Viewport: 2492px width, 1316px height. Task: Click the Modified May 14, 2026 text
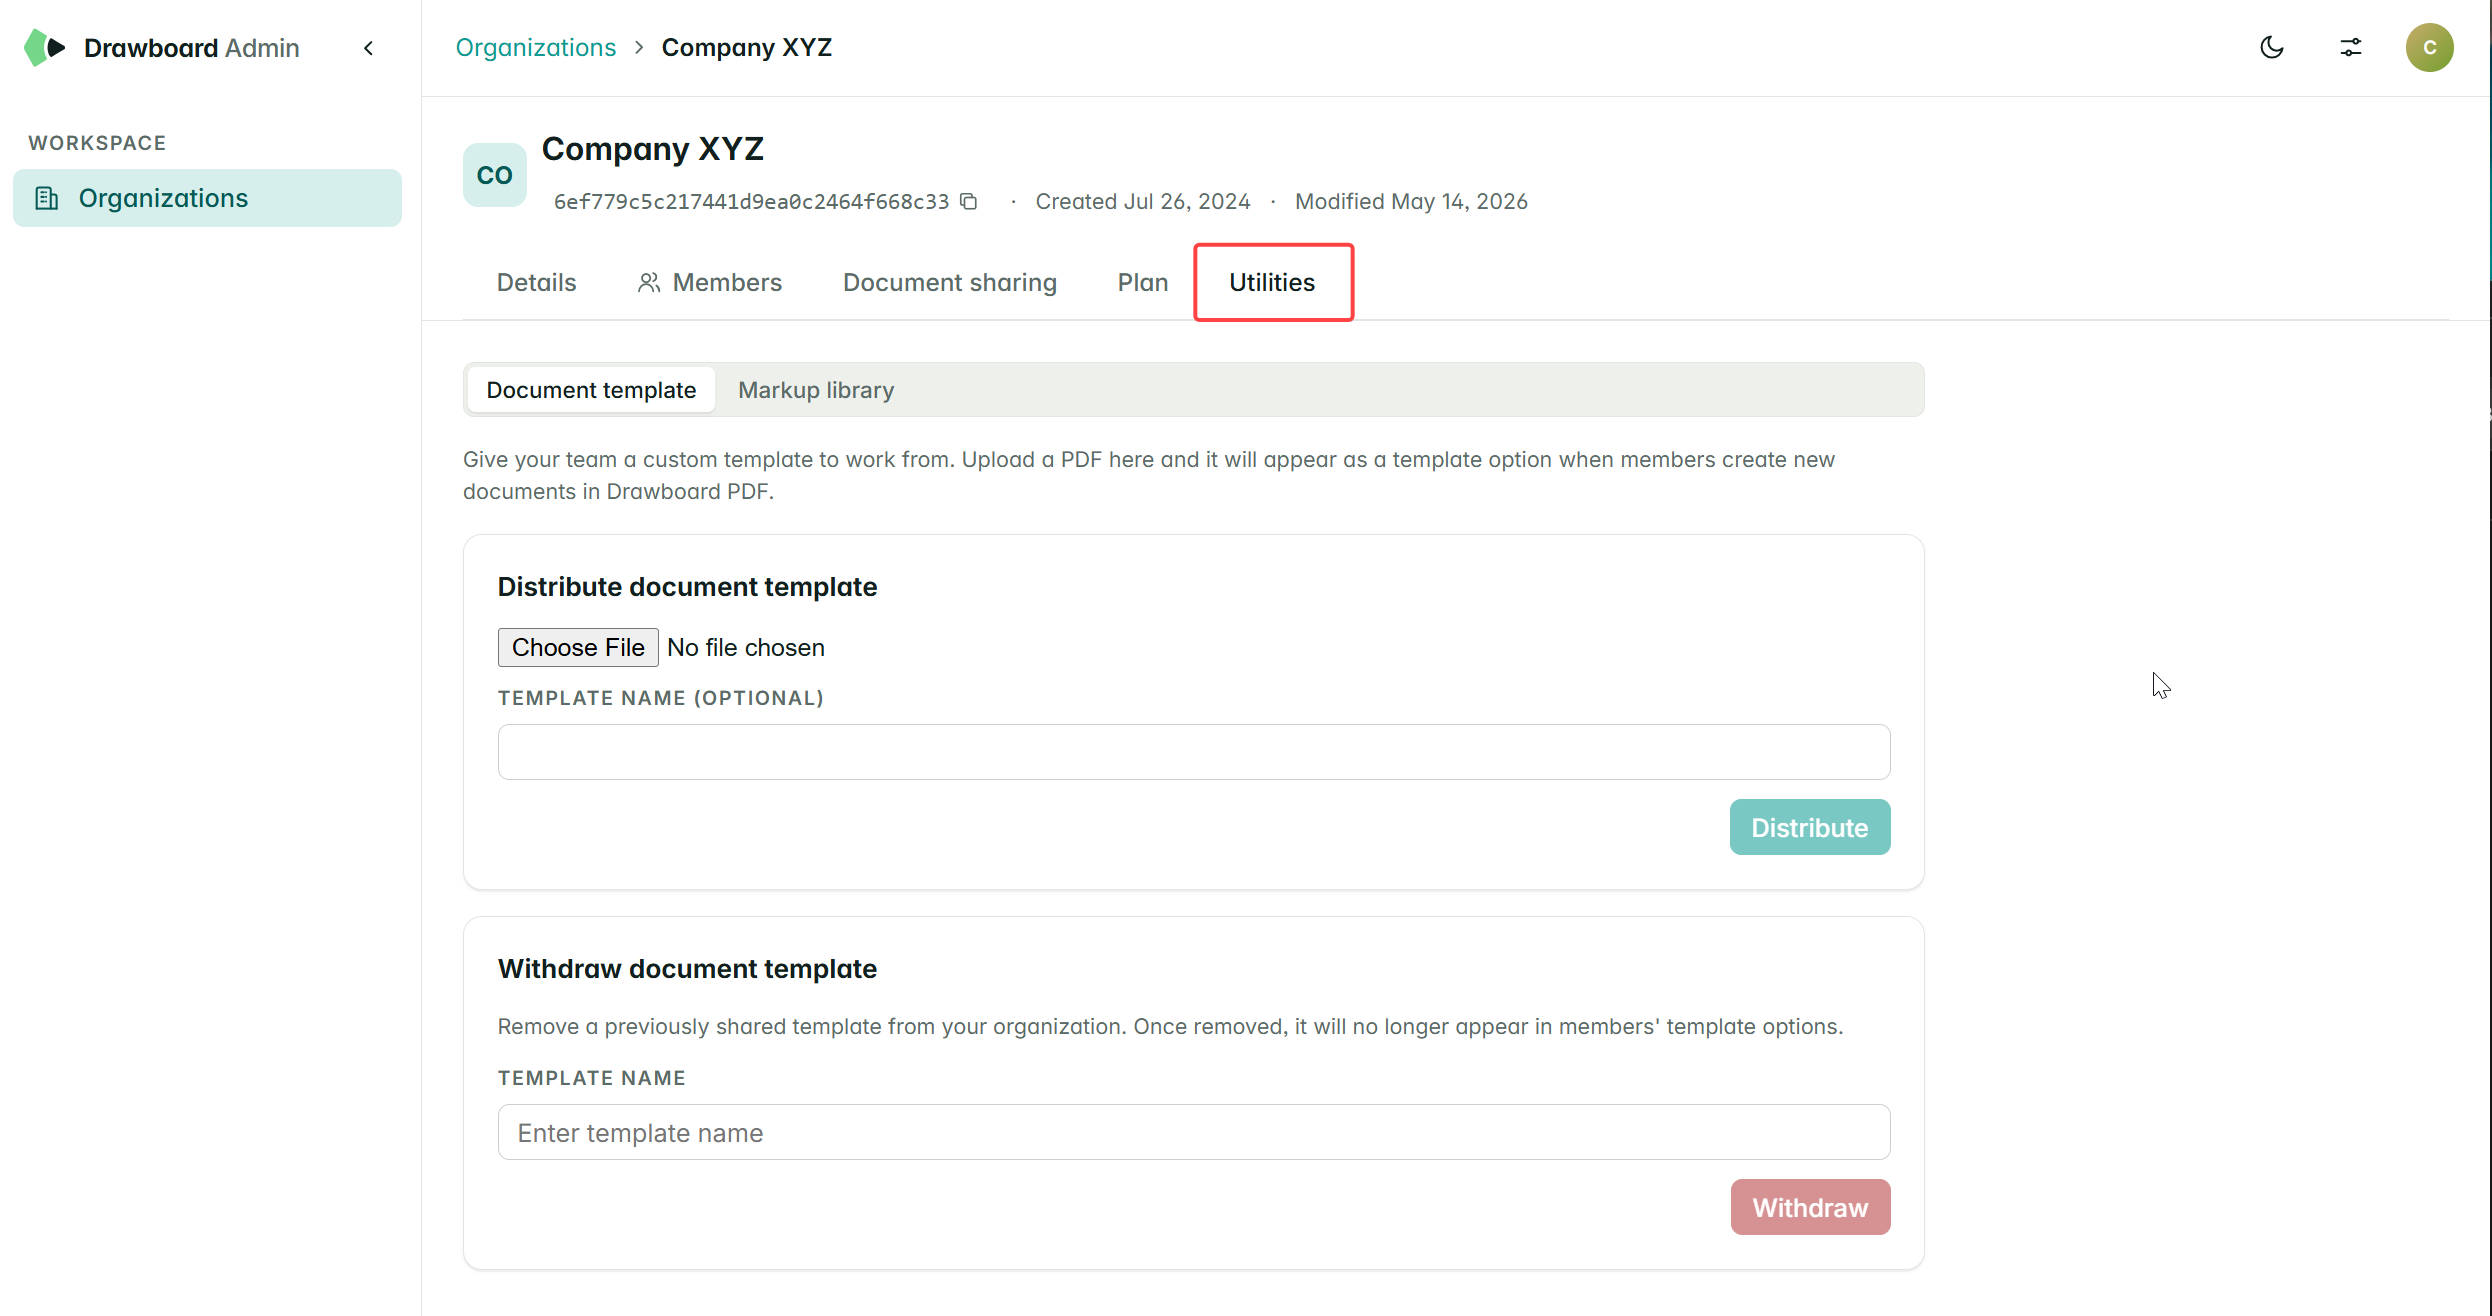point(1411,201)
